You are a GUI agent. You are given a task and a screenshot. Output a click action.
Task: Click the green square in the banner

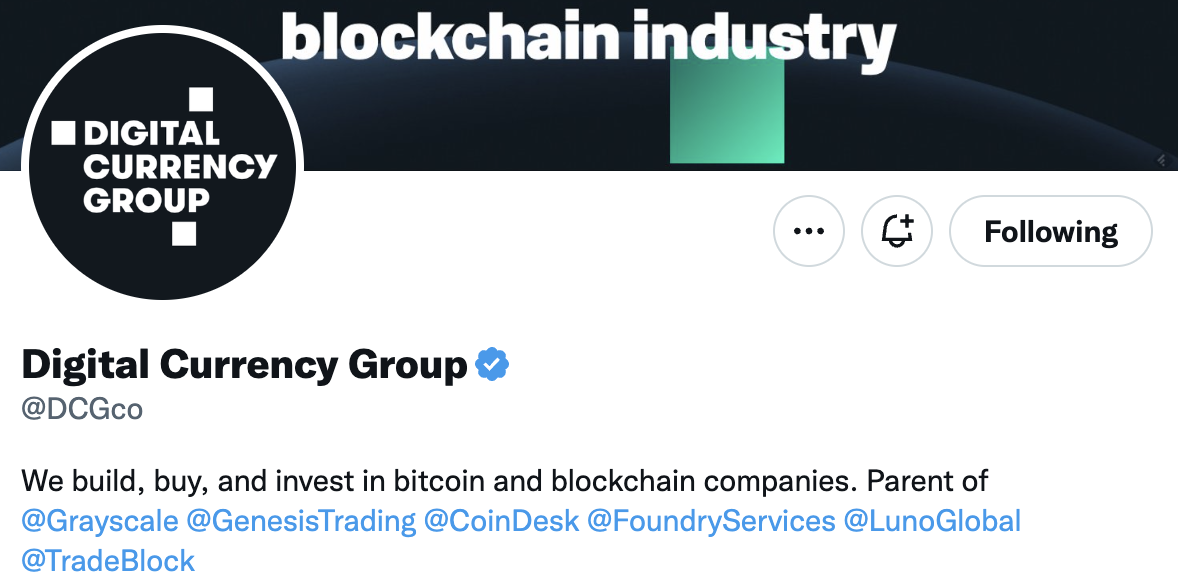tap(726, 105)
